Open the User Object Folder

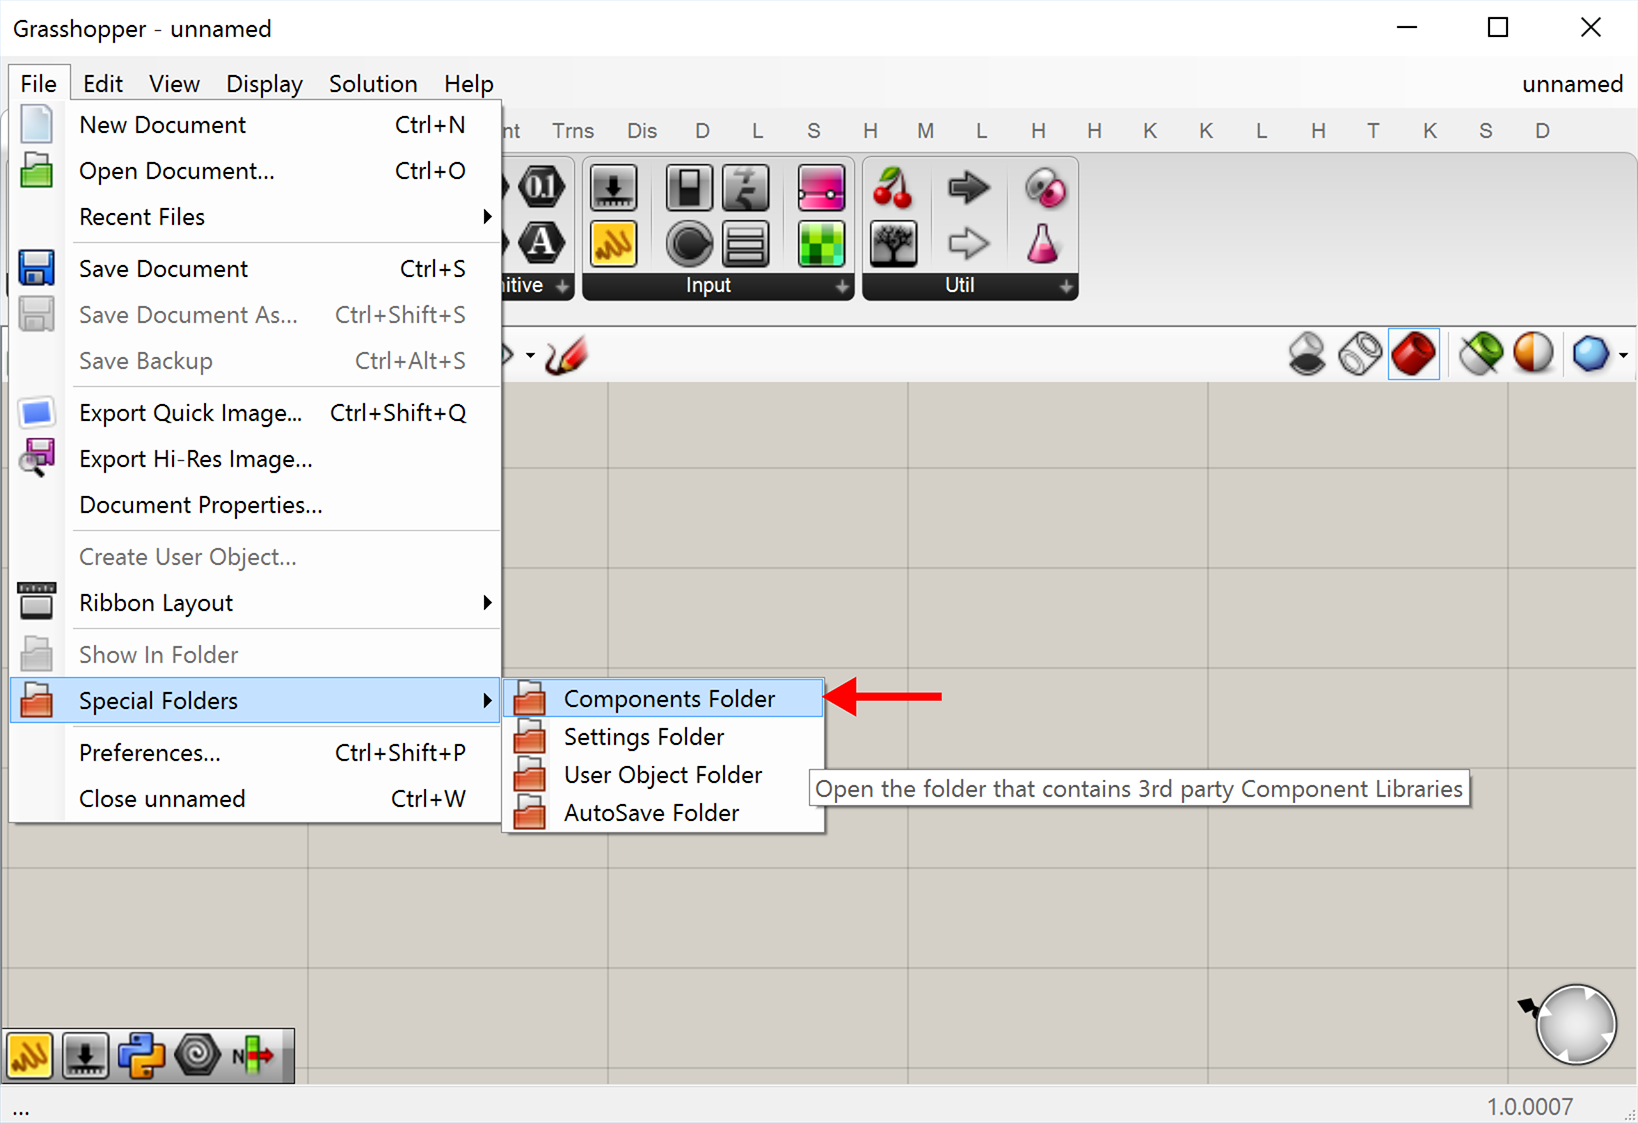click(664, 775)
